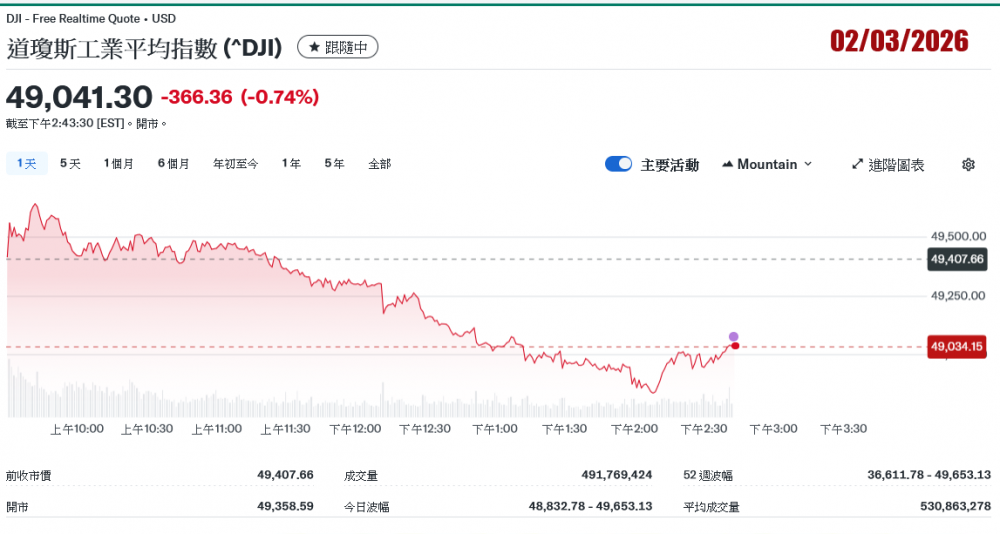Click the star icon in the follow button
Screen dimensions: 1000x534
[x=314, y=47]
